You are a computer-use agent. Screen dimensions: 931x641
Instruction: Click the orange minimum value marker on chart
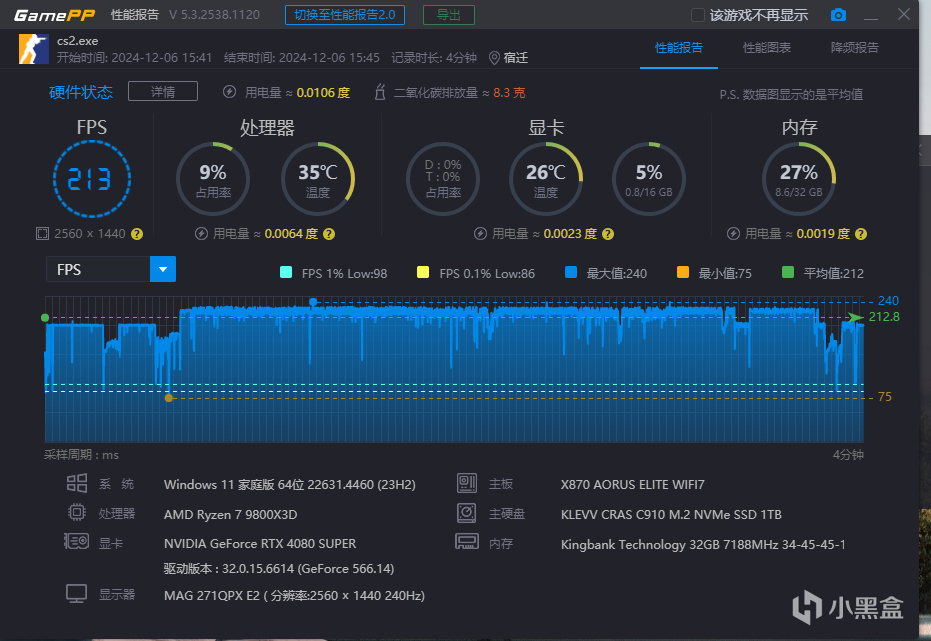coord(169,398)
